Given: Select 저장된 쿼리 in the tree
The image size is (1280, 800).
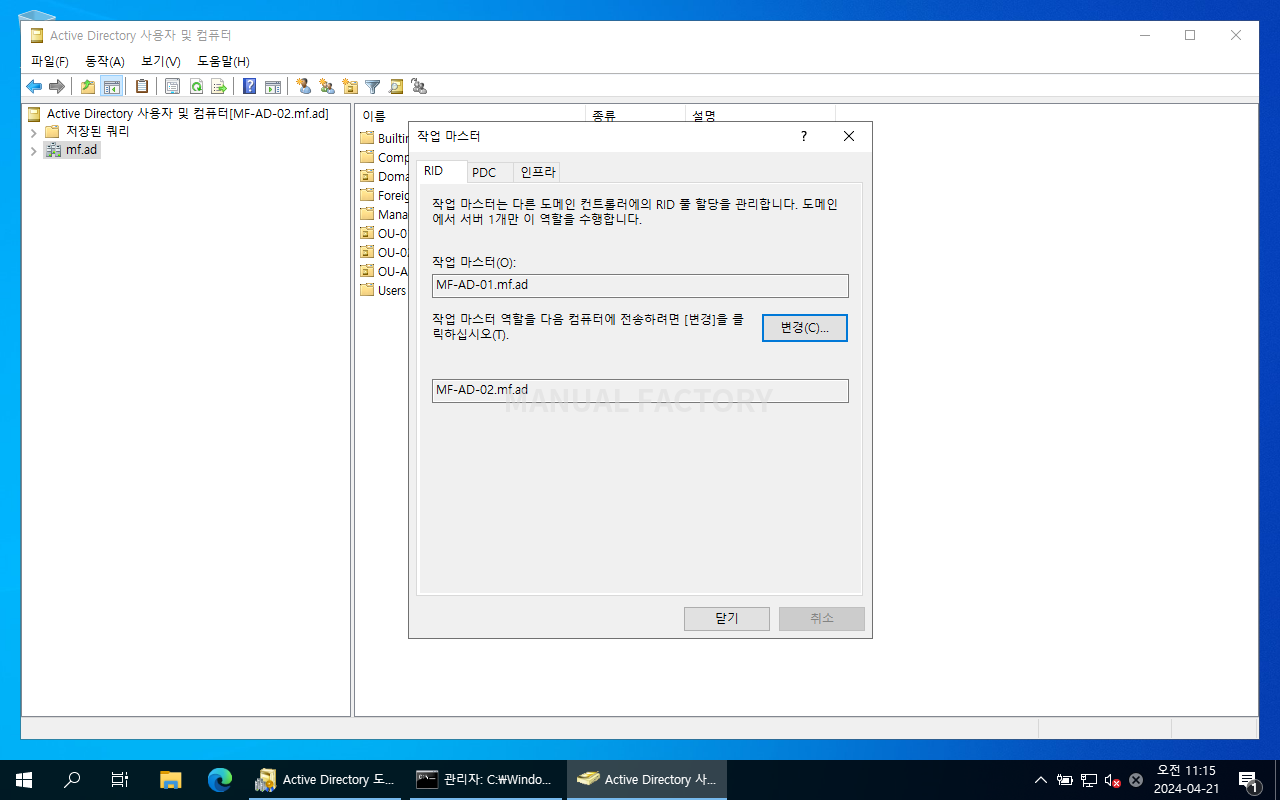Looking at the screenshot, I should tap(97, 132).
